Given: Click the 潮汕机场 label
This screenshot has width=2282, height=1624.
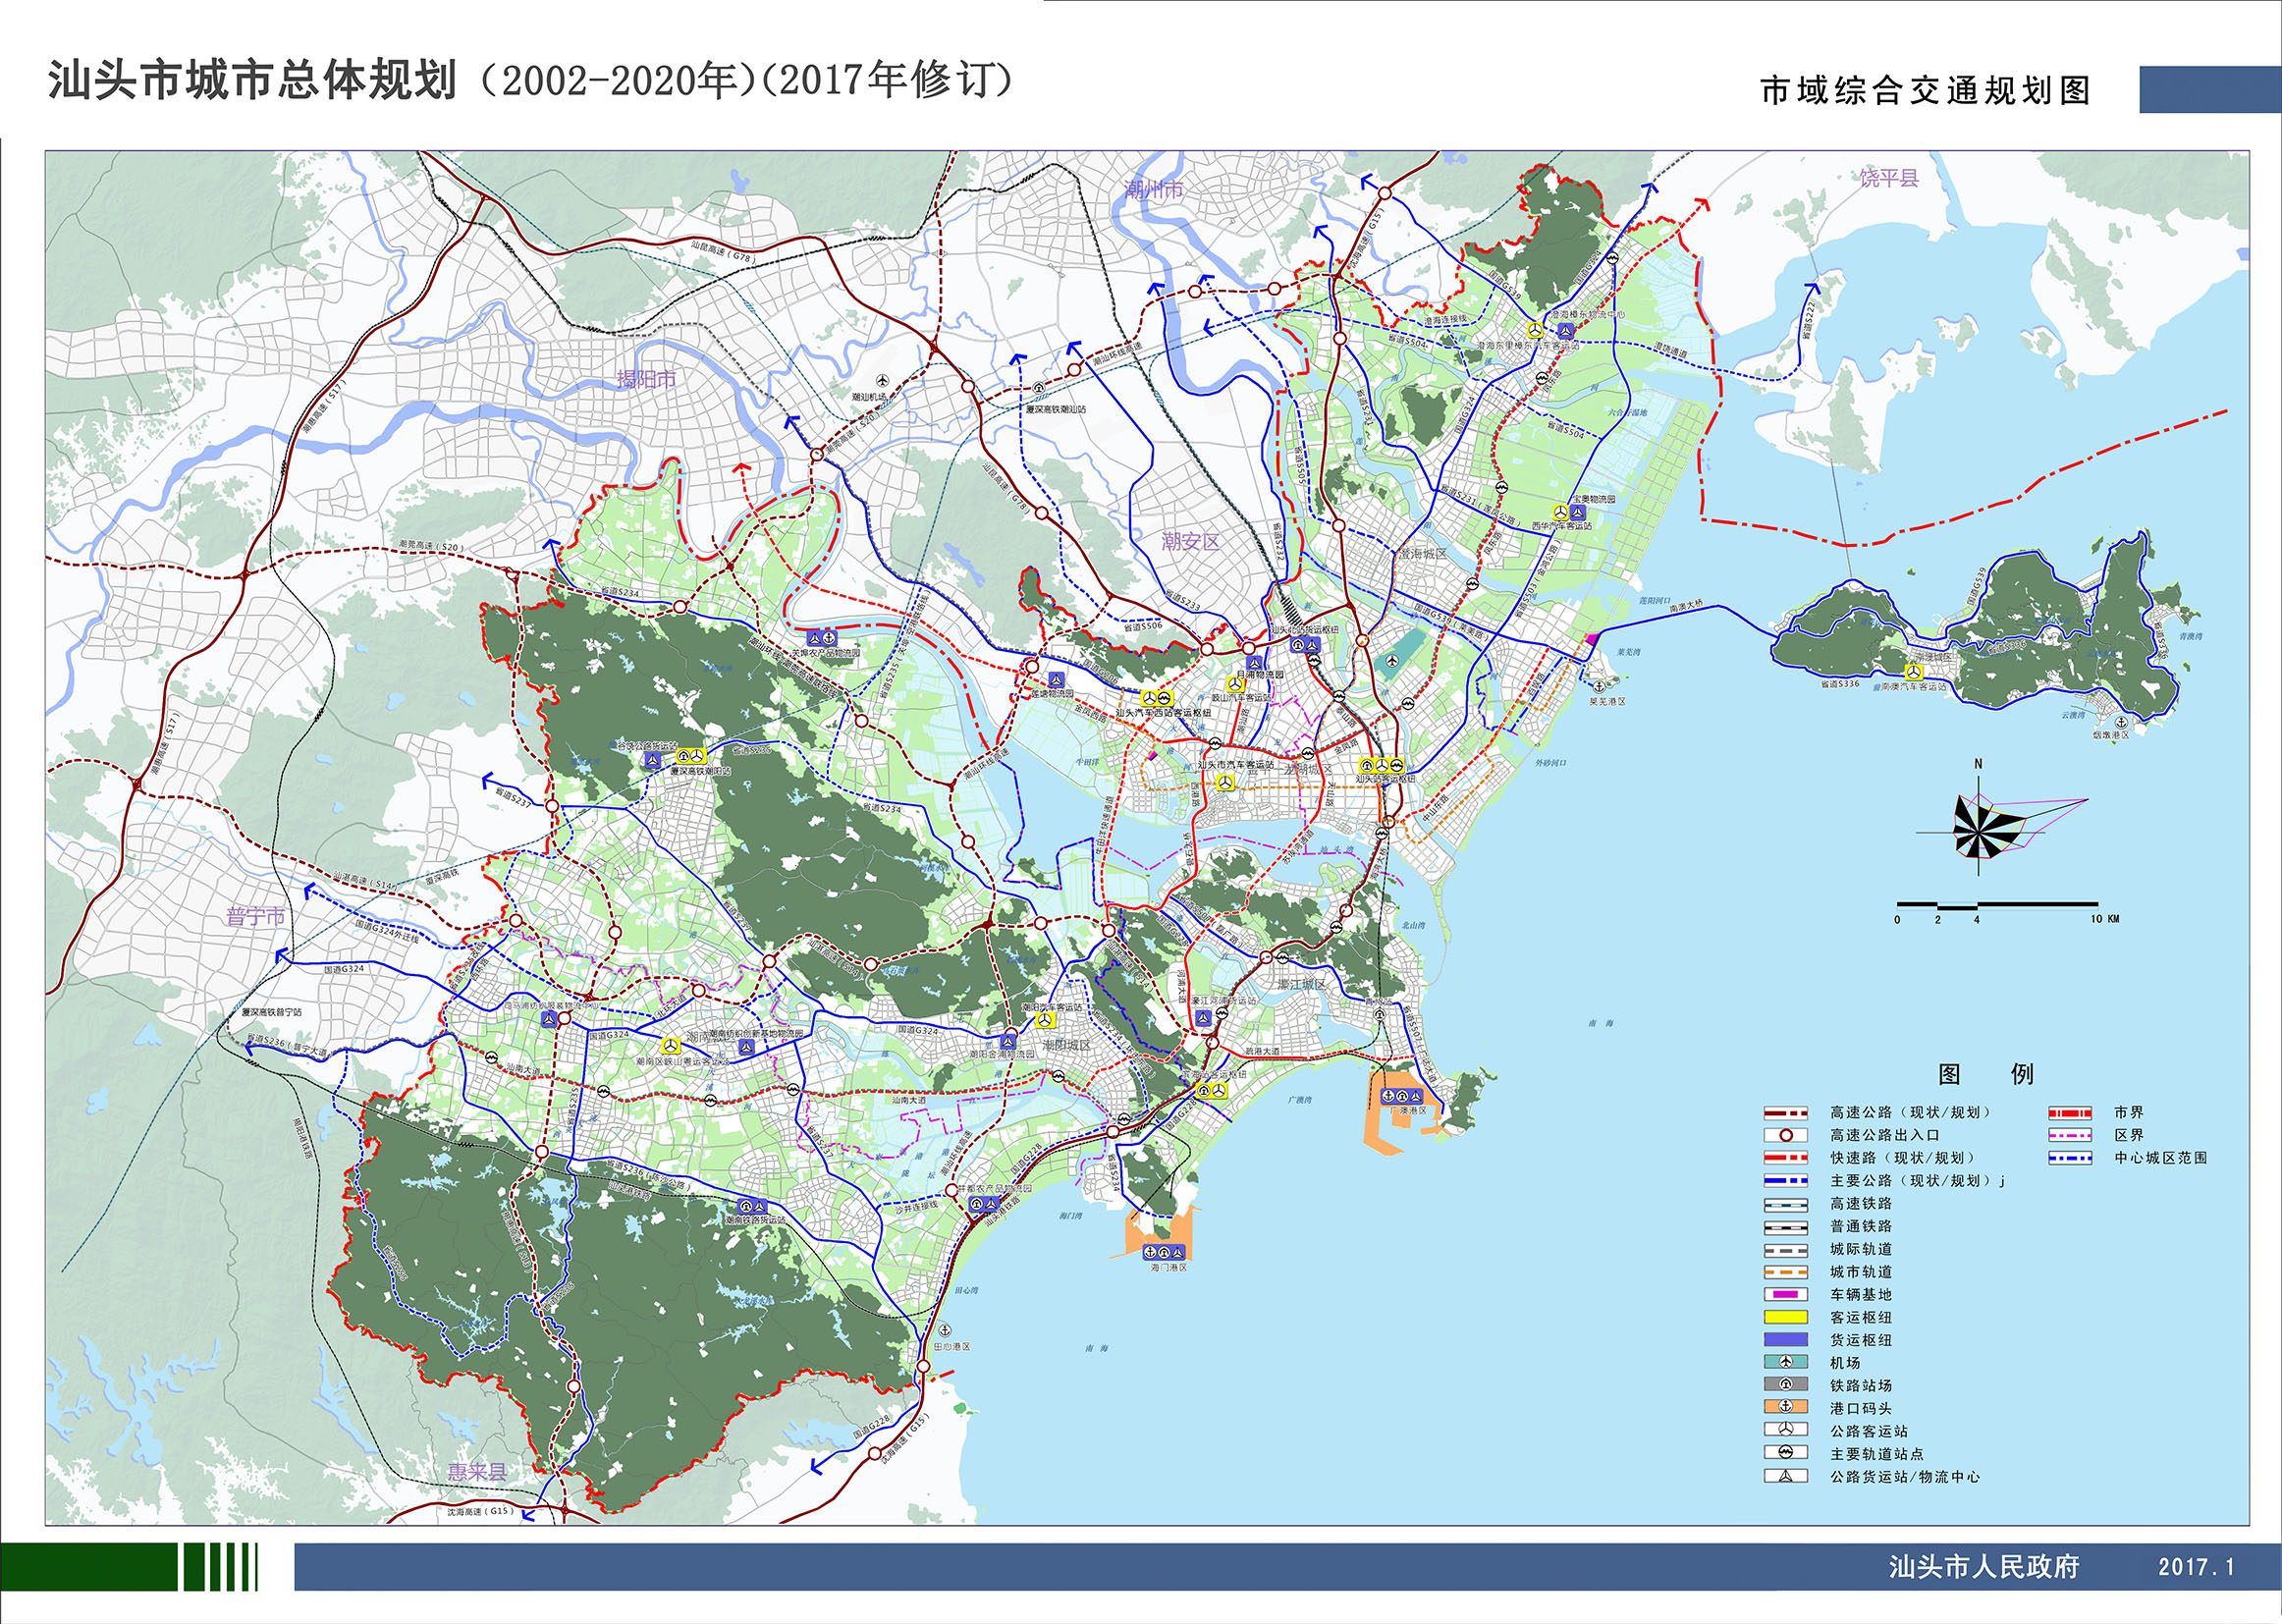Looking at the screenshot, I should tap(870, 397).
